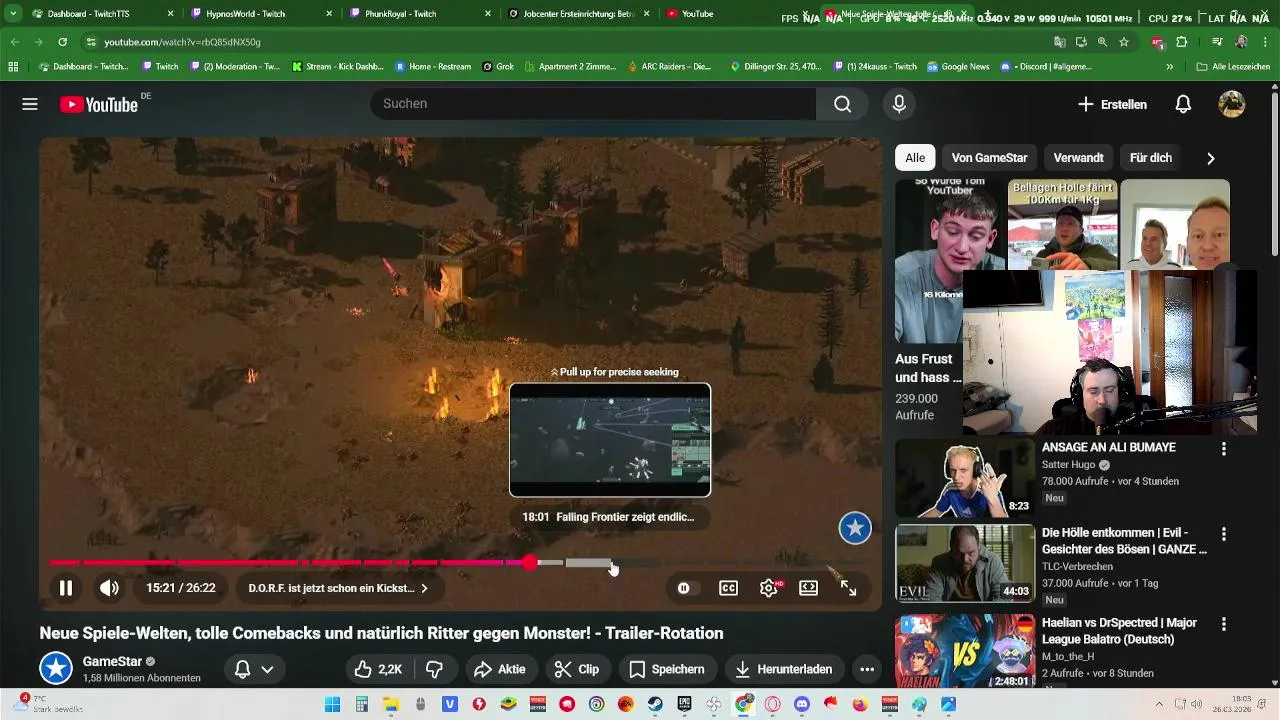1280x720 pixels.
Task: Open the Chrome apps grid icon in bookmarks bar
Action: point(13,67)
